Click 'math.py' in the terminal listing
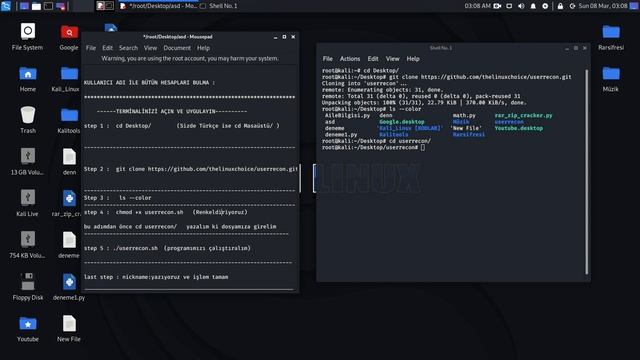The width and height of the screenshot is (640, 360). pyautogui.click(x=464, y=116)
